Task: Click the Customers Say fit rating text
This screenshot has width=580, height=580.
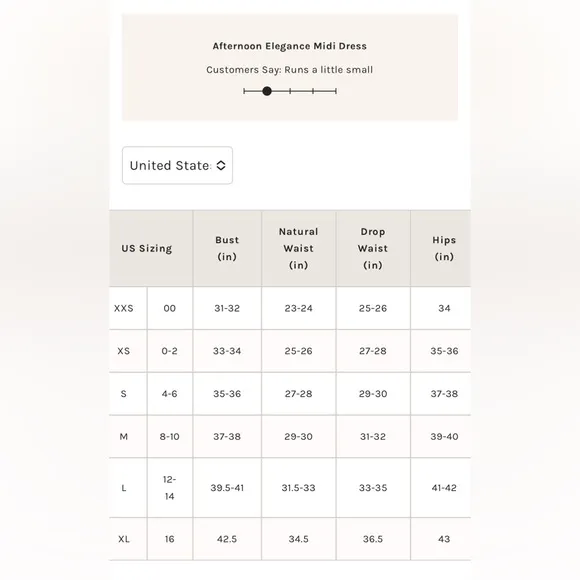Action: (290, 70)
